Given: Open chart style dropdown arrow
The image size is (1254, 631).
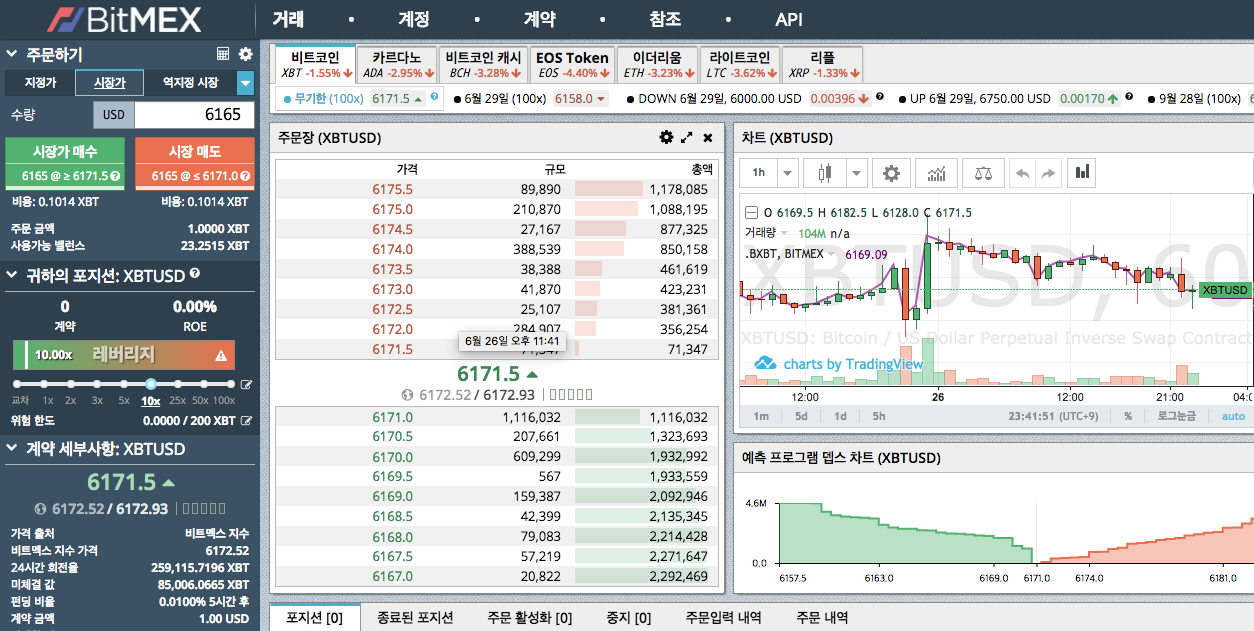Looking at the screenshot, I should [x=857, y=173].
